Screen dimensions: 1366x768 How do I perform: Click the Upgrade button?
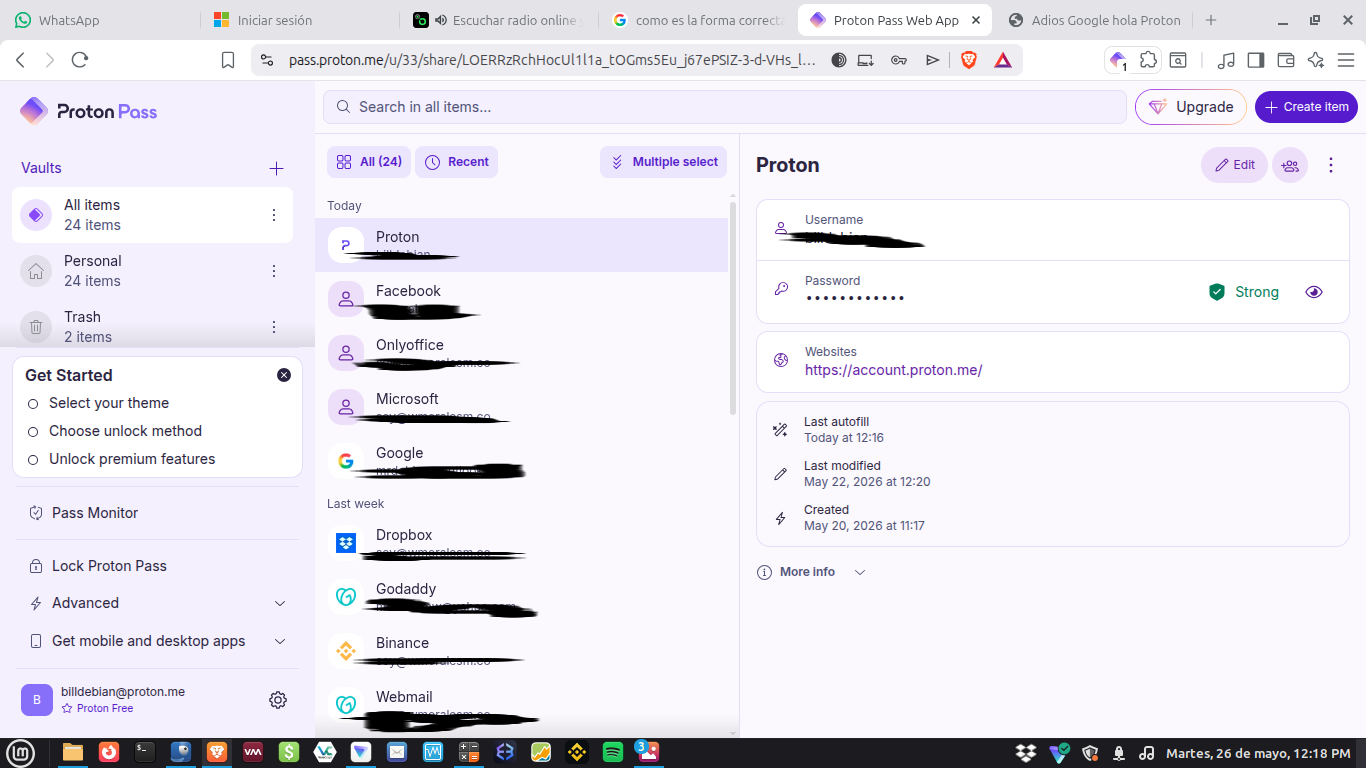(1190, 107)
